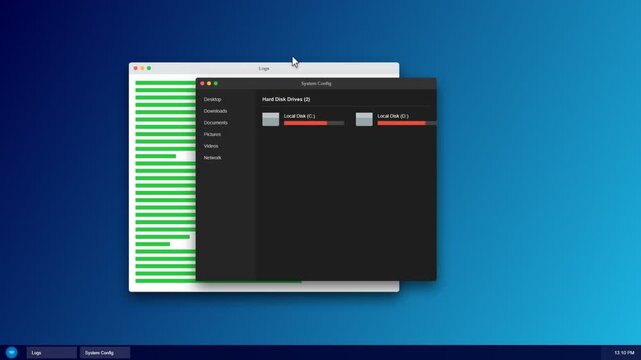Click the Local Disk (C:) drive icon
Screen dimensions: 641x360
tap(271, 119)
